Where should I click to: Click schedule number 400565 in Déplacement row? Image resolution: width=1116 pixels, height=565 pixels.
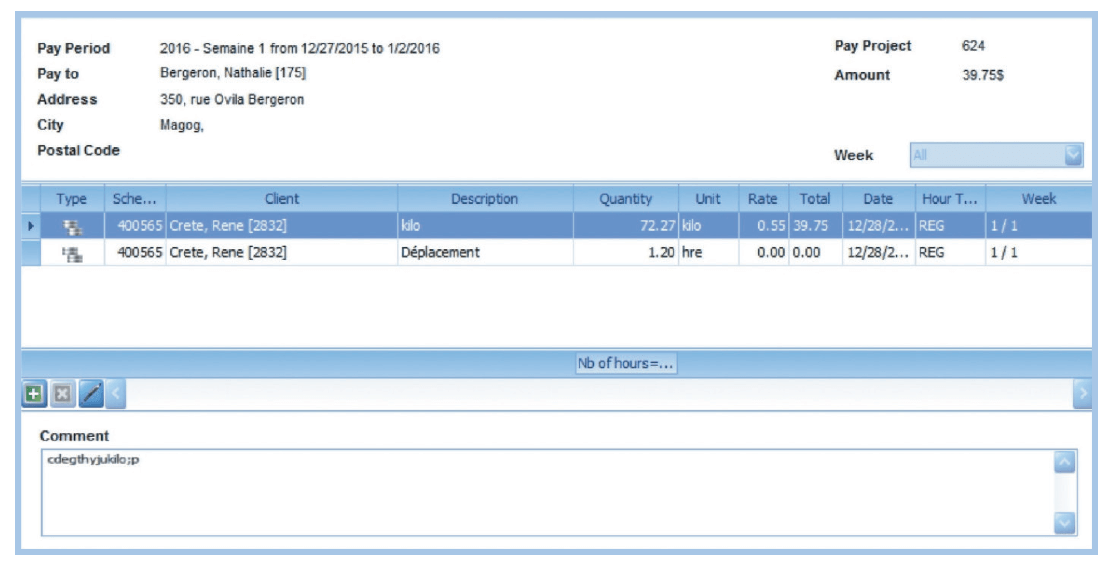coord(140,252)
